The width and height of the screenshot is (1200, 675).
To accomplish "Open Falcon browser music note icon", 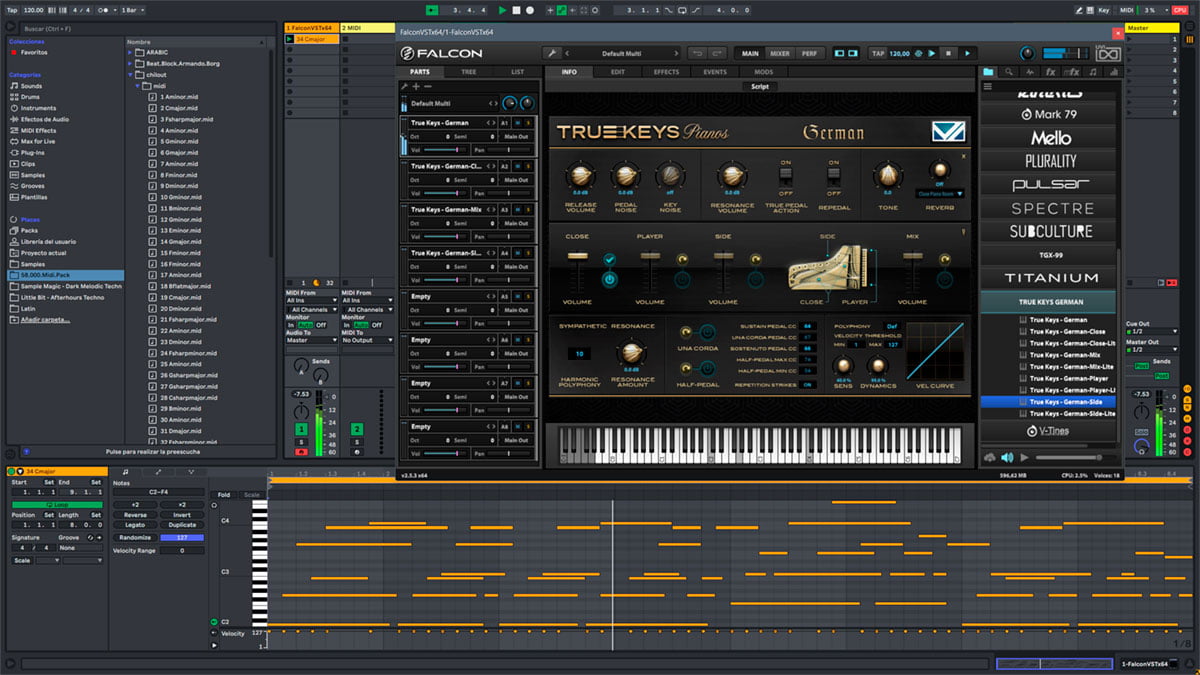I will pos(1091,72).
